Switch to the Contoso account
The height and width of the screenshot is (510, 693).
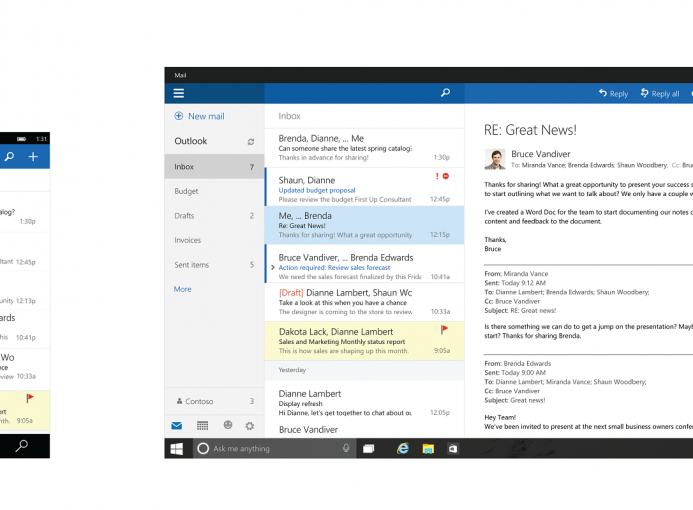click(214, 401)
